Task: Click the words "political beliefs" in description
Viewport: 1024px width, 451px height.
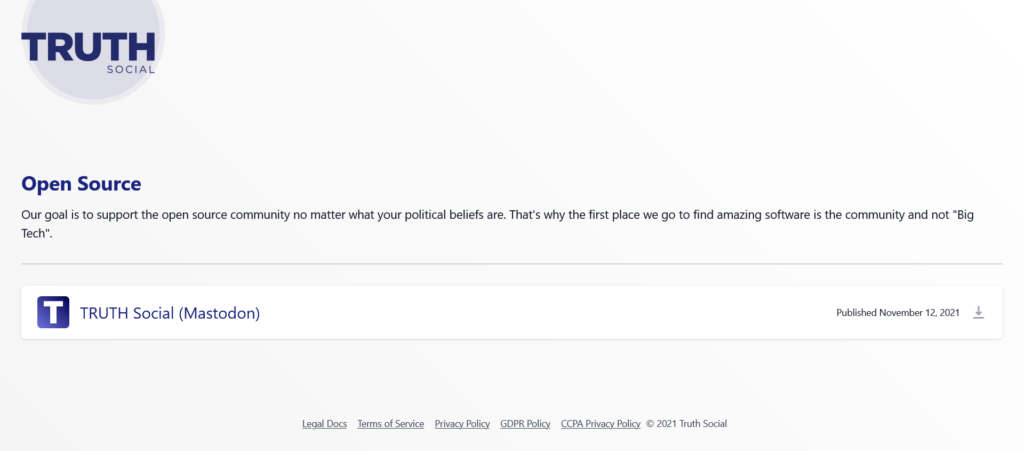Action: [x=440, y=215]
